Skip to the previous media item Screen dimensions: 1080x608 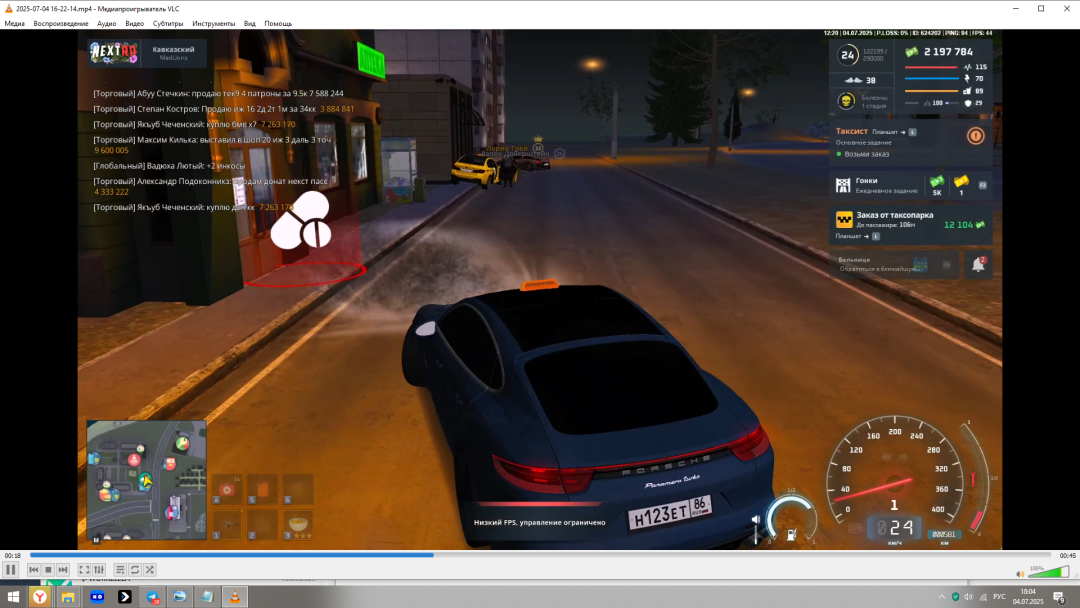(x=34, y=569)
